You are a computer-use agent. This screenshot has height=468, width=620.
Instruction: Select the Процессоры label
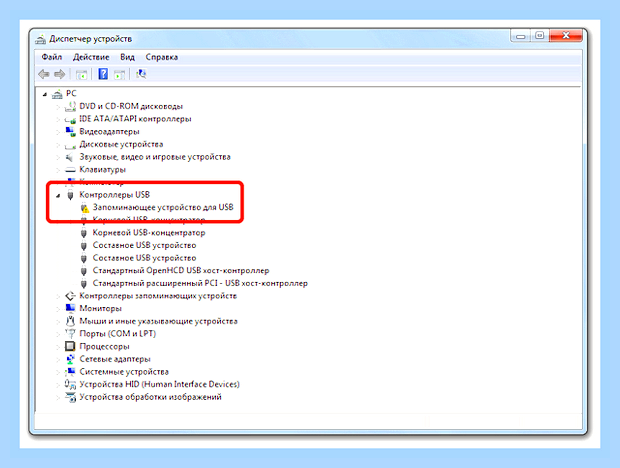tap(104, 346)
